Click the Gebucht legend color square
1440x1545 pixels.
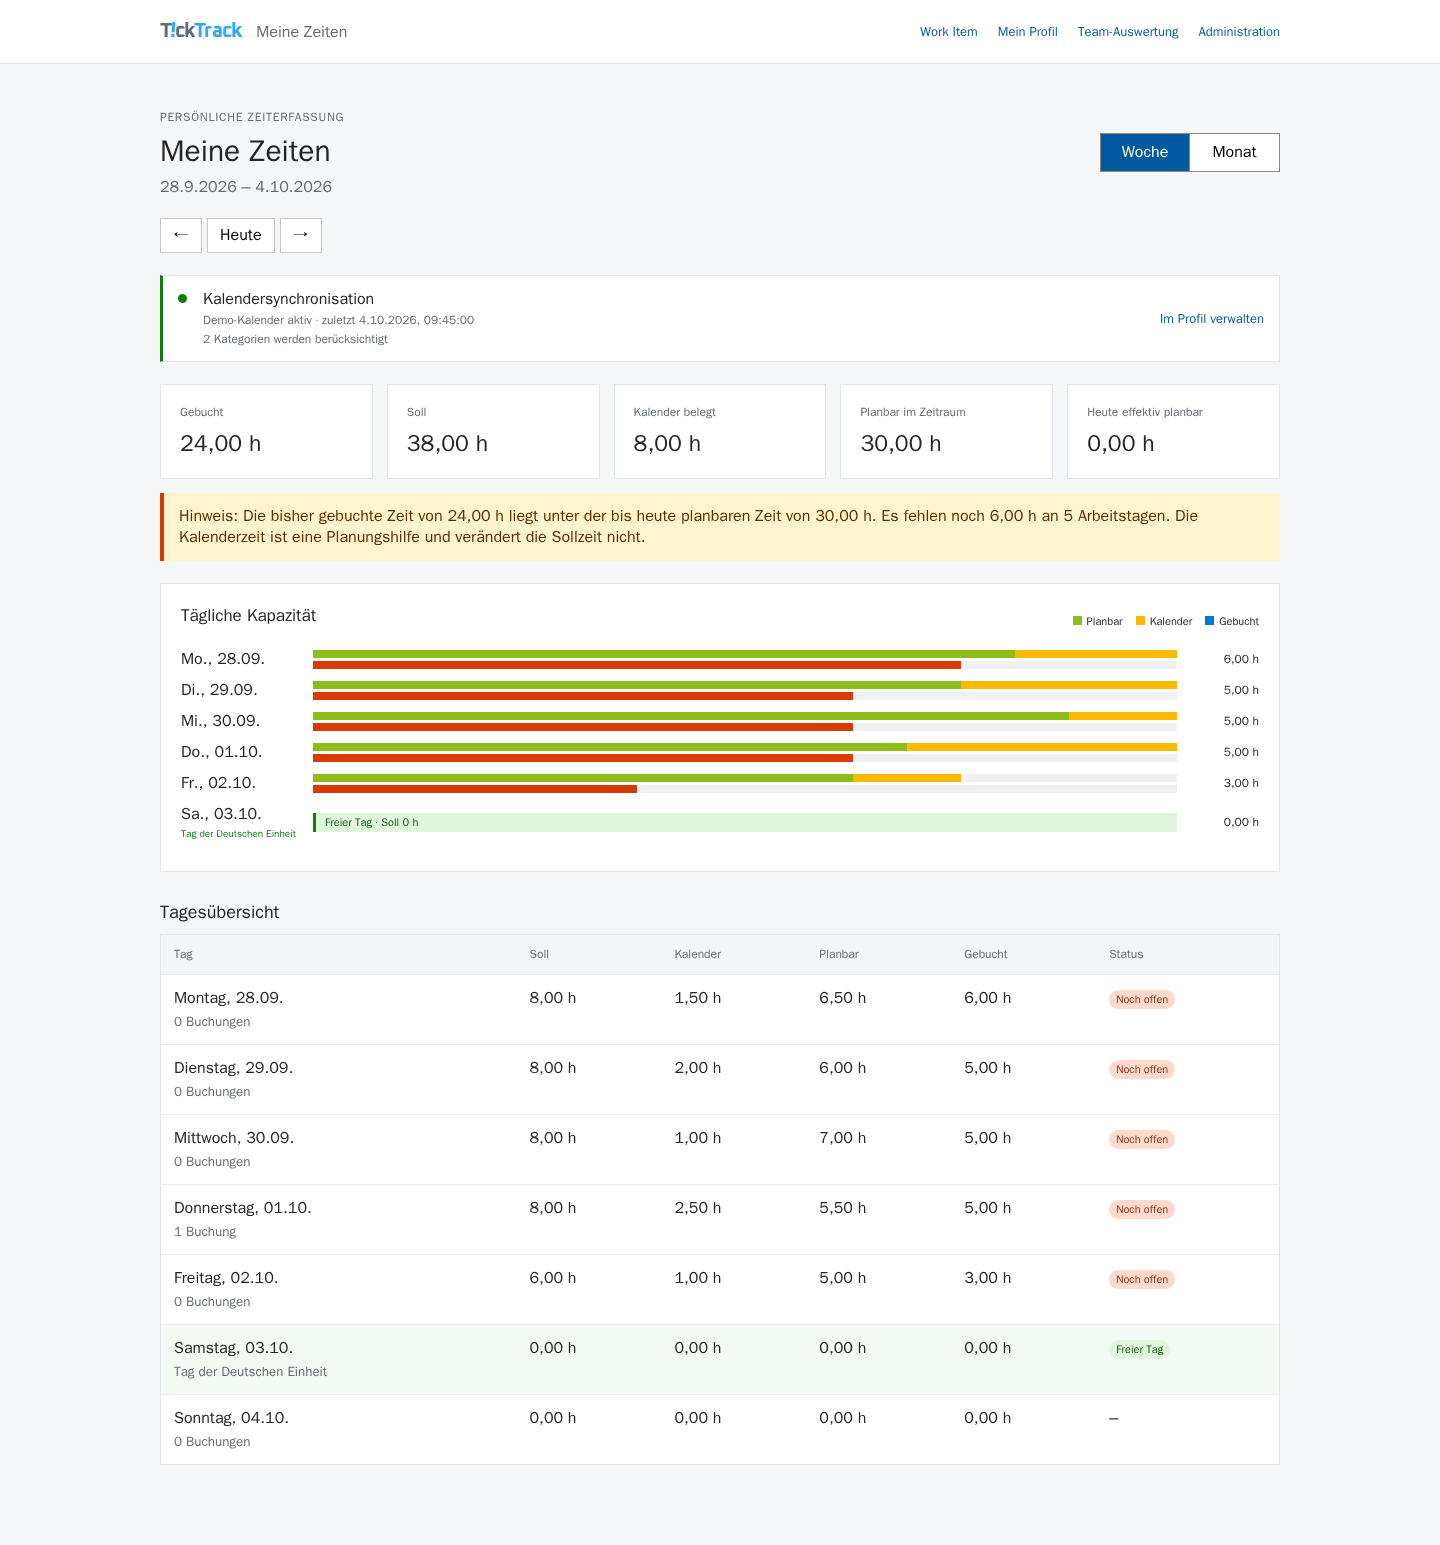(1210, 621)
